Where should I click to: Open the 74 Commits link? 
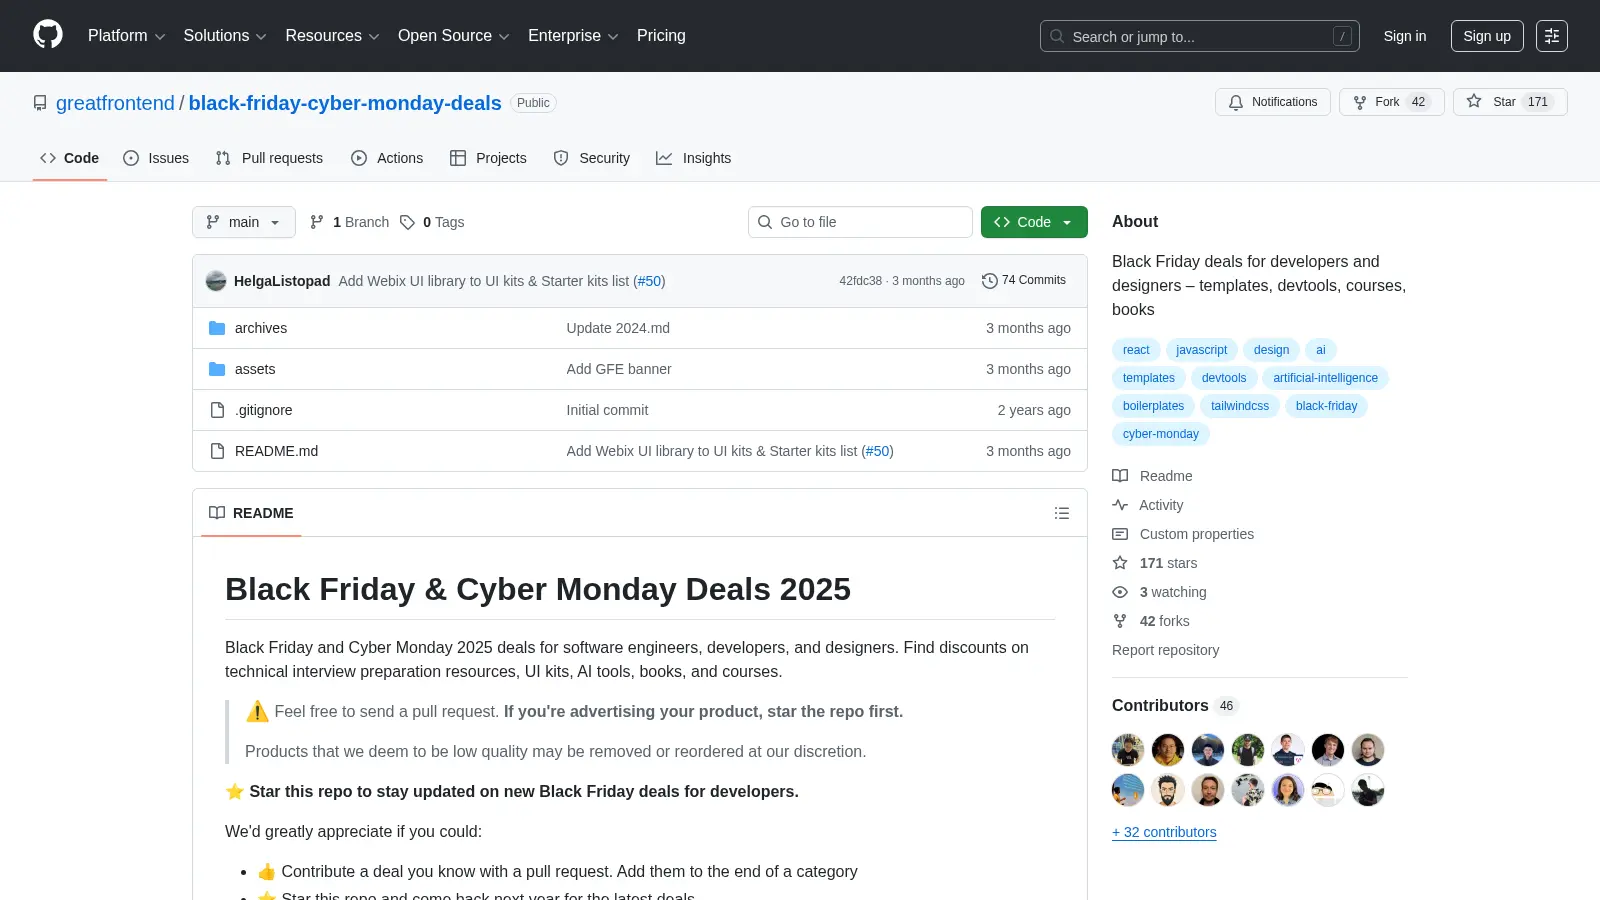1024,281
